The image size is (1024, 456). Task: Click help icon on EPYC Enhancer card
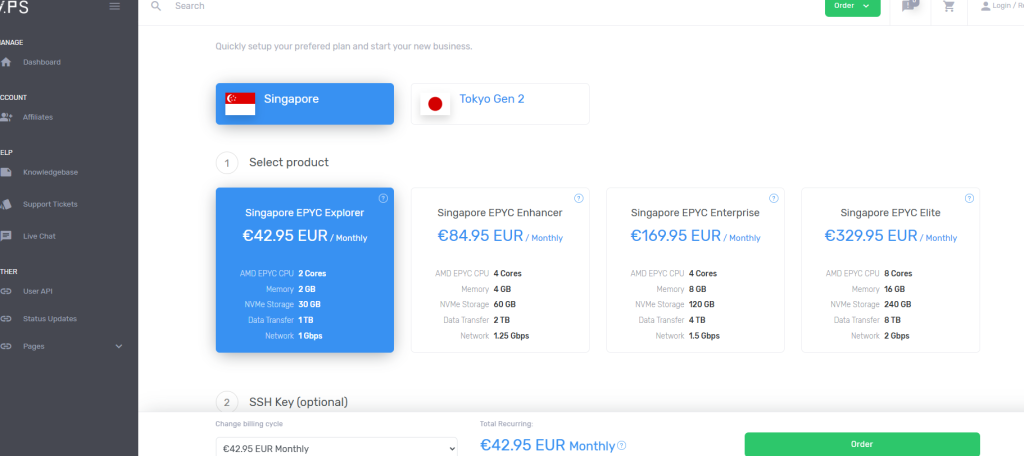coord(578,198)
